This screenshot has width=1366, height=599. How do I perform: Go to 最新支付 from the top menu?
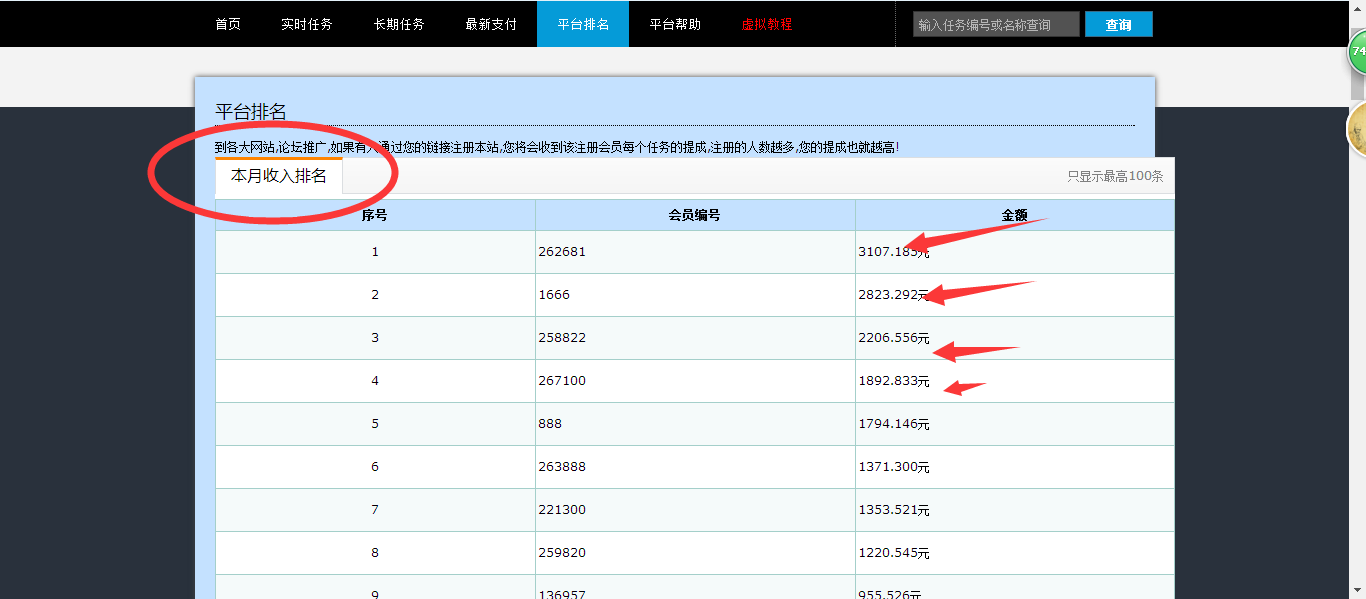click(x=491, y=24)
